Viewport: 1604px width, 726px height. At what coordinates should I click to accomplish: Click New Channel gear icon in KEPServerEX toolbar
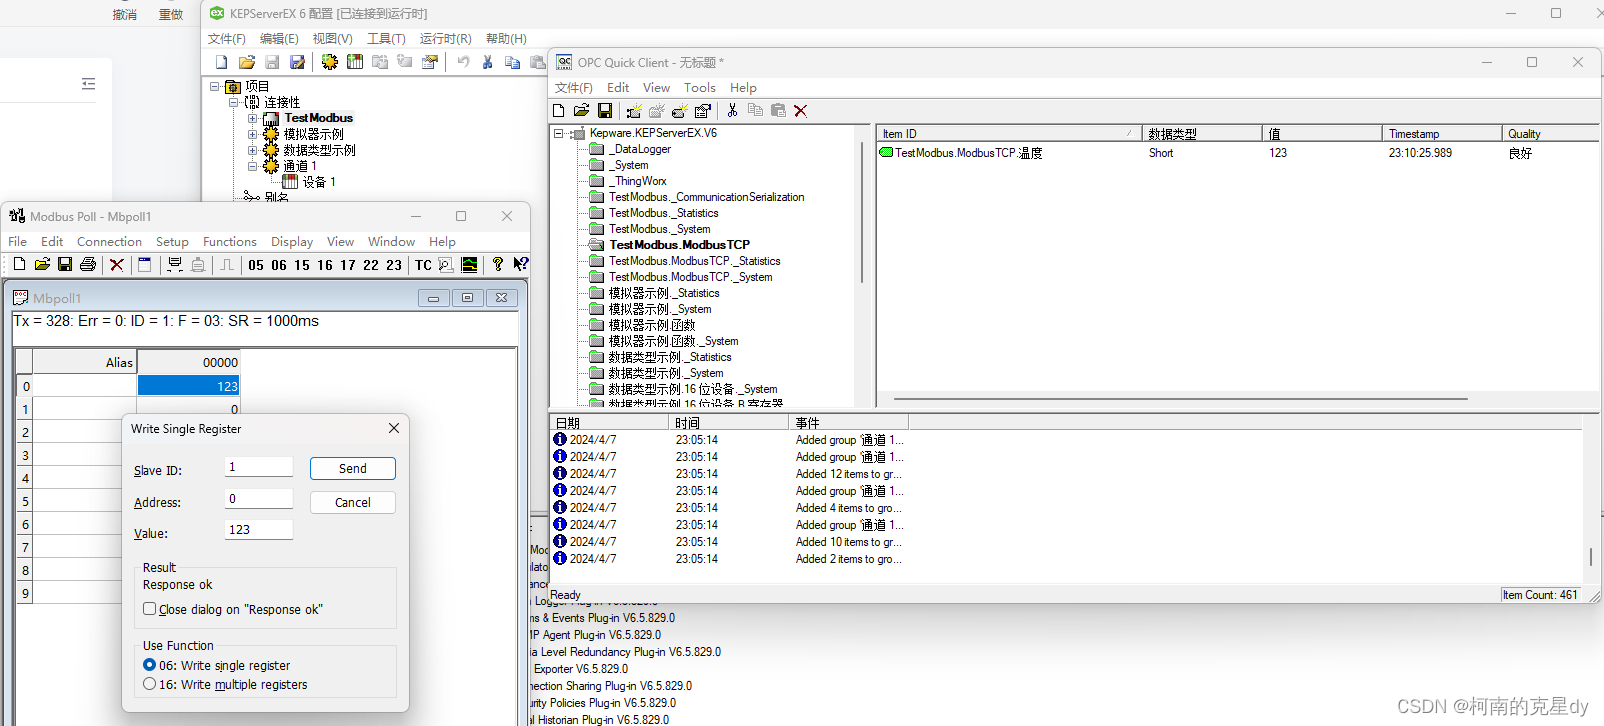(329, 62)
